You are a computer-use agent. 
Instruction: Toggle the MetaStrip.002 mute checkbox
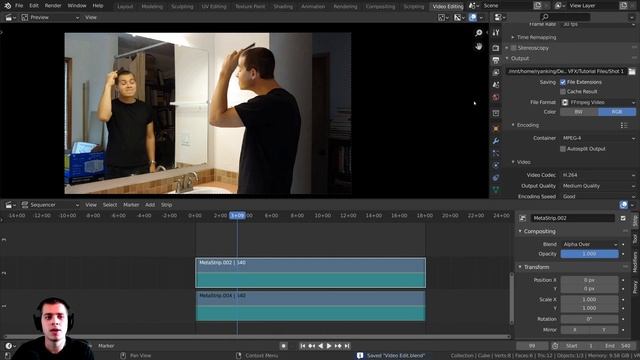(x=623, y=218)
